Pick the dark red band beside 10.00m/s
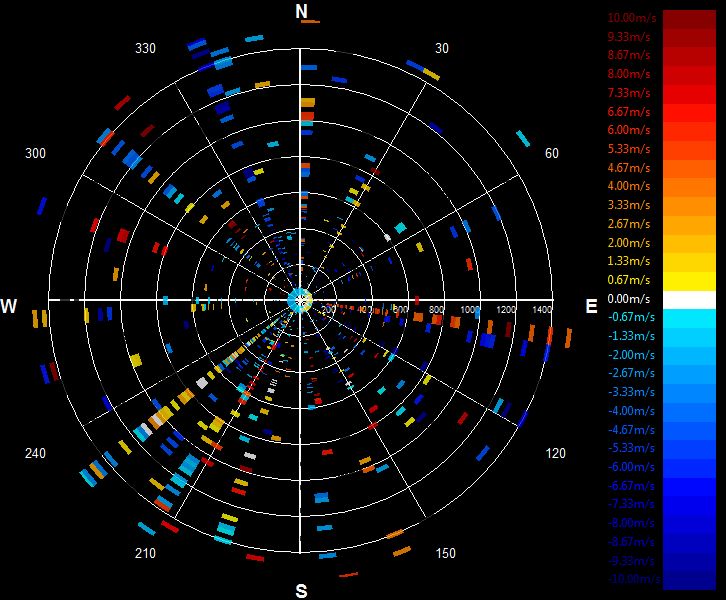The image size is (726, 600). click(689, 19)
